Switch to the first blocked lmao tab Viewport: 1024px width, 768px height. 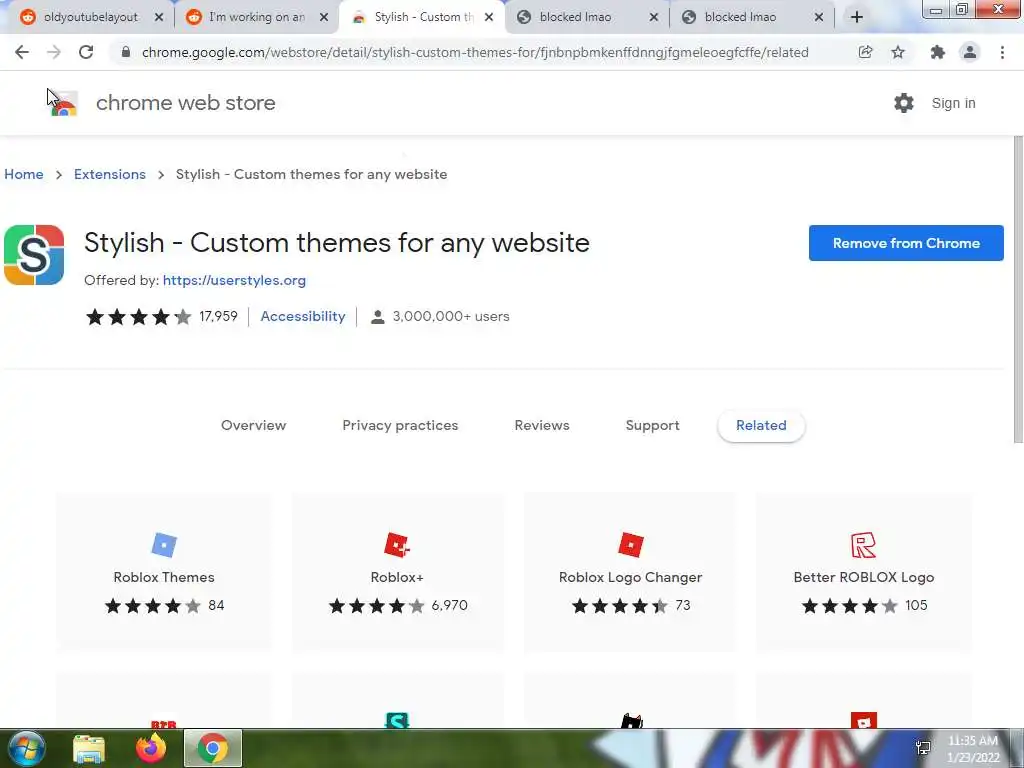click(x=575, y=18)
